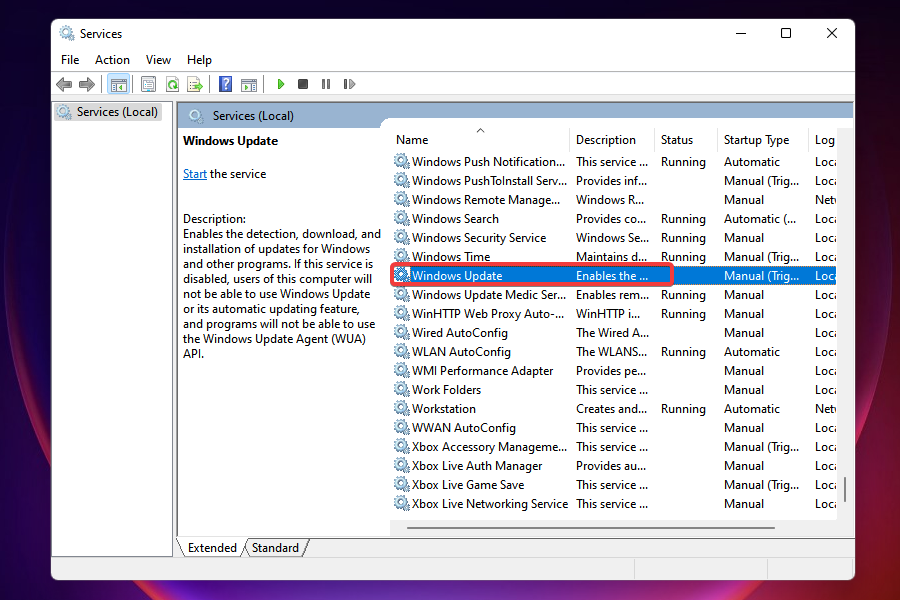Select the Windows Update Medic Service name
Image resolution: width=900 pixels, height=600 pixels.
click(489, 295)
